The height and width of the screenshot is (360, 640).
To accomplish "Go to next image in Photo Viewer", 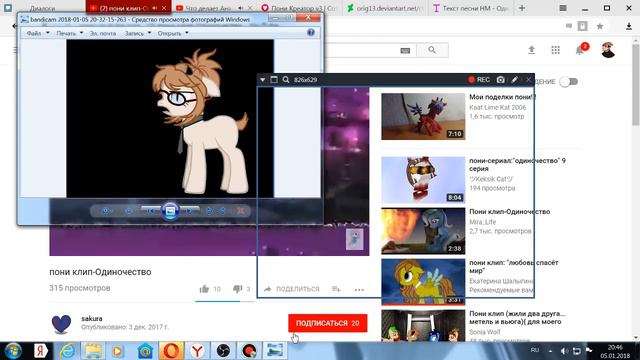I will [x=190, y=211].
